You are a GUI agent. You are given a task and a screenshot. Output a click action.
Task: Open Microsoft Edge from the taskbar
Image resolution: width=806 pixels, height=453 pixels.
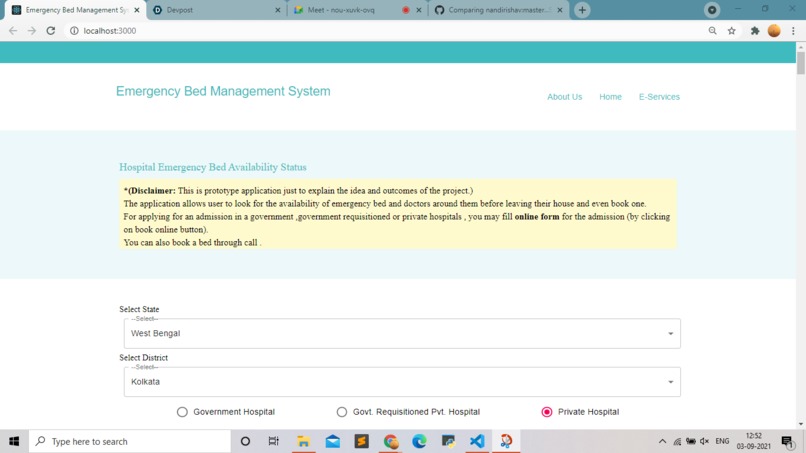pos(419,441)
